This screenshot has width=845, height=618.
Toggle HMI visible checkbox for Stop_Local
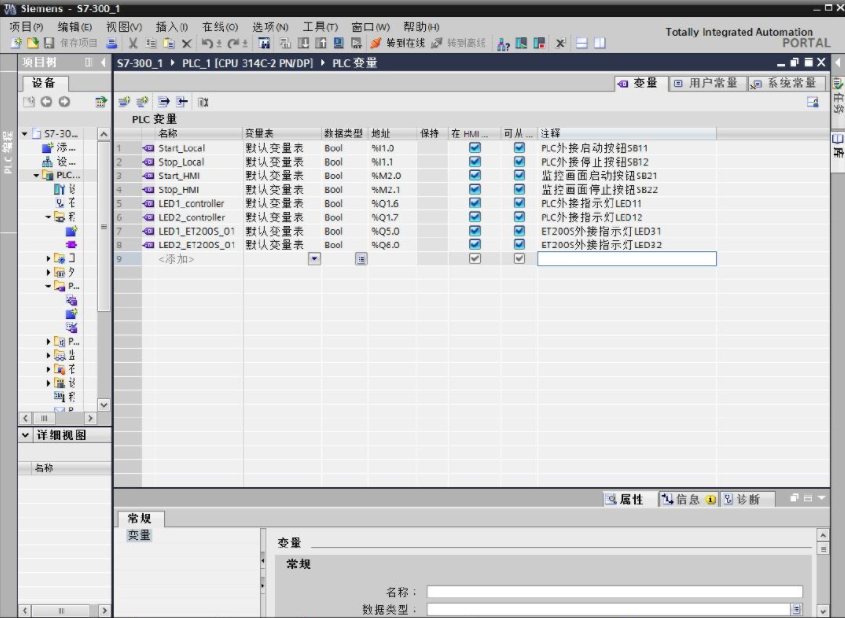475,161
